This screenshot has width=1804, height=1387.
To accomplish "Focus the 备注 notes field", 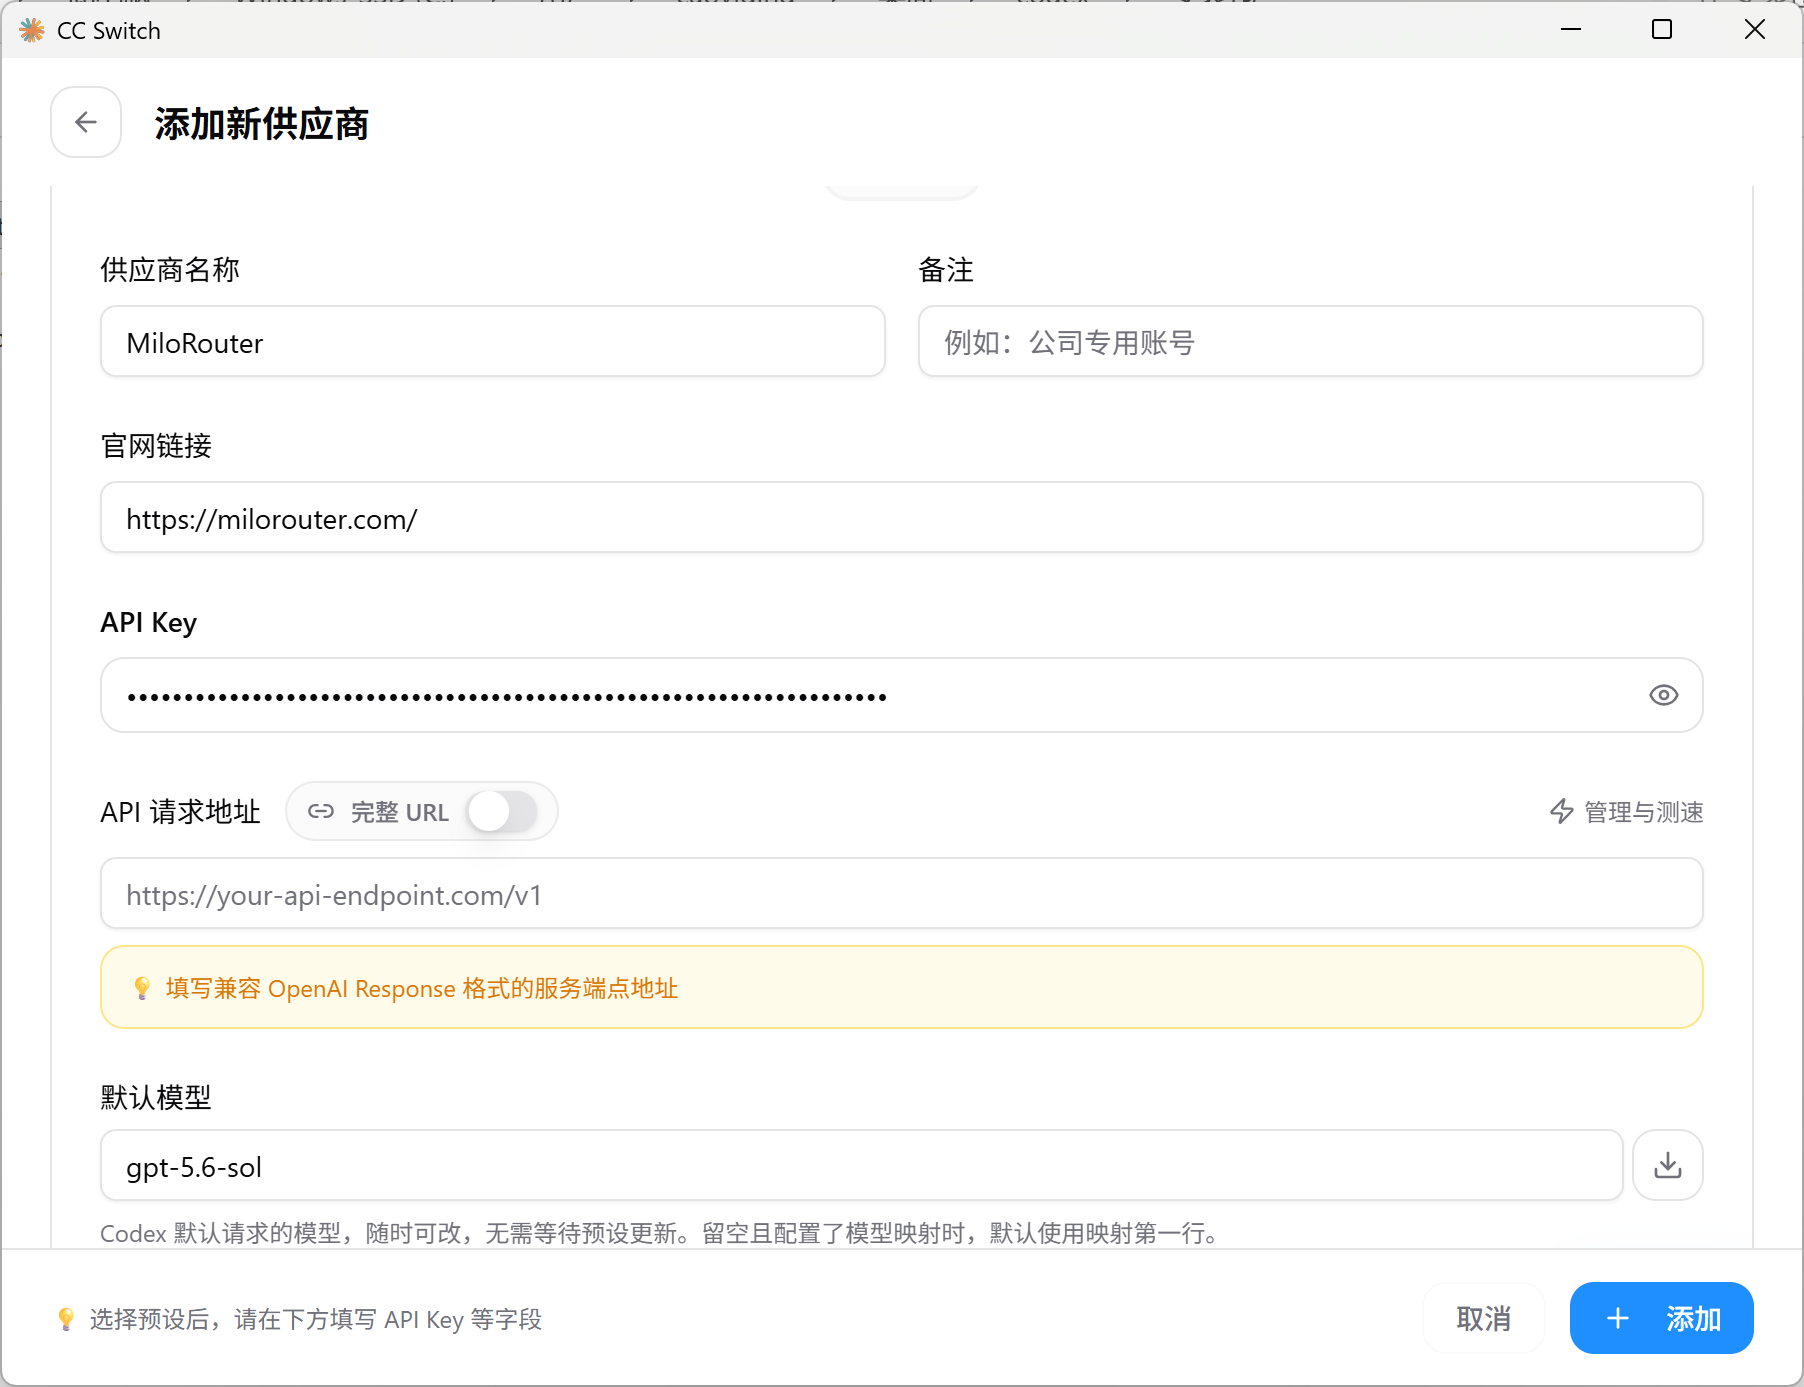I will click(x=1310, y=342).
